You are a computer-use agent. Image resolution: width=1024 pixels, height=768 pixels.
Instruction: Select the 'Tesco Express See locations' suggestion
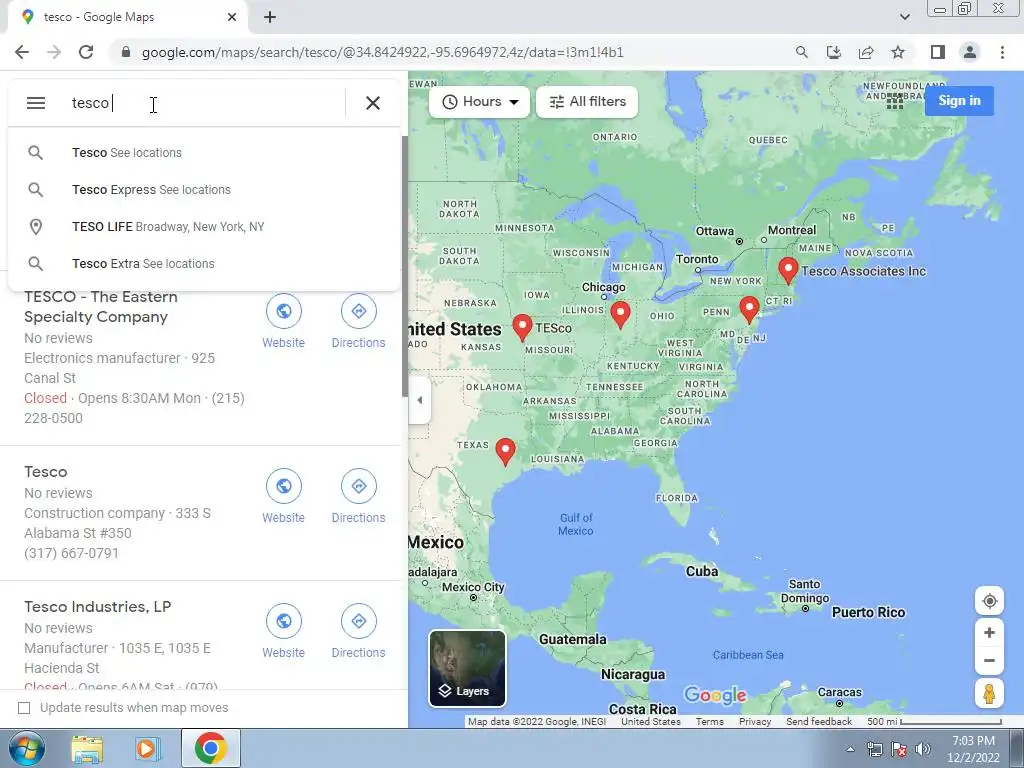pyautogui.click(x=204, y=190)
